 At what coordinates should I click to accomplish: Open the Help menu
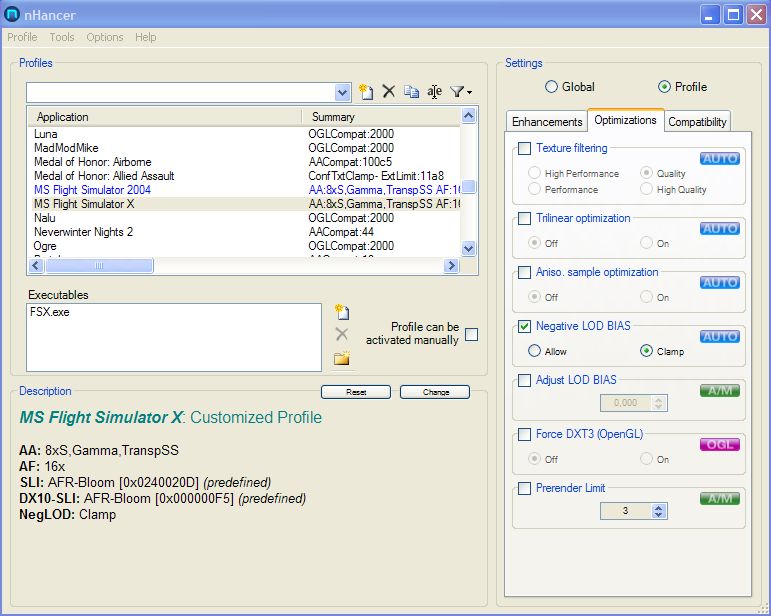[146, 37]
